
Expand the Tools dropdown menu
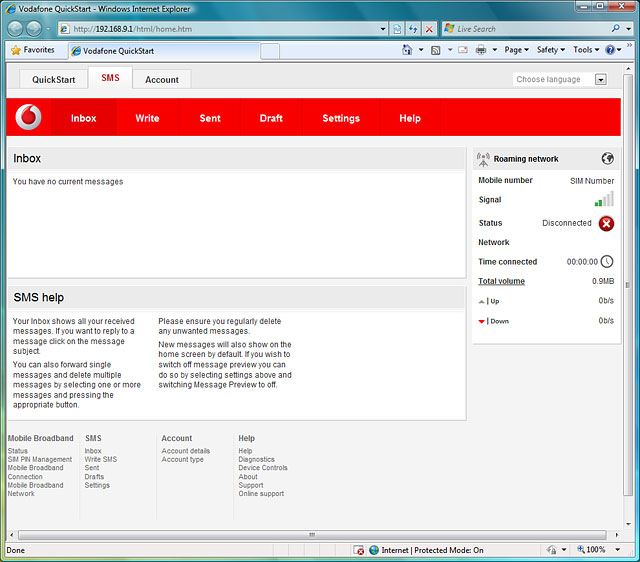(585, 50)
